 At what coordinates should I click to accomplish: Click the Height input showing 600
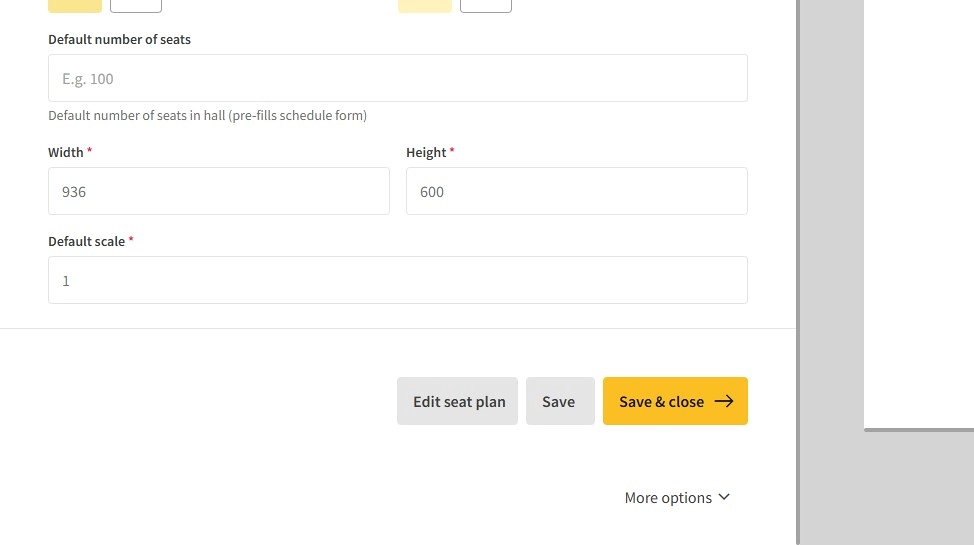(x=577, y=191)
